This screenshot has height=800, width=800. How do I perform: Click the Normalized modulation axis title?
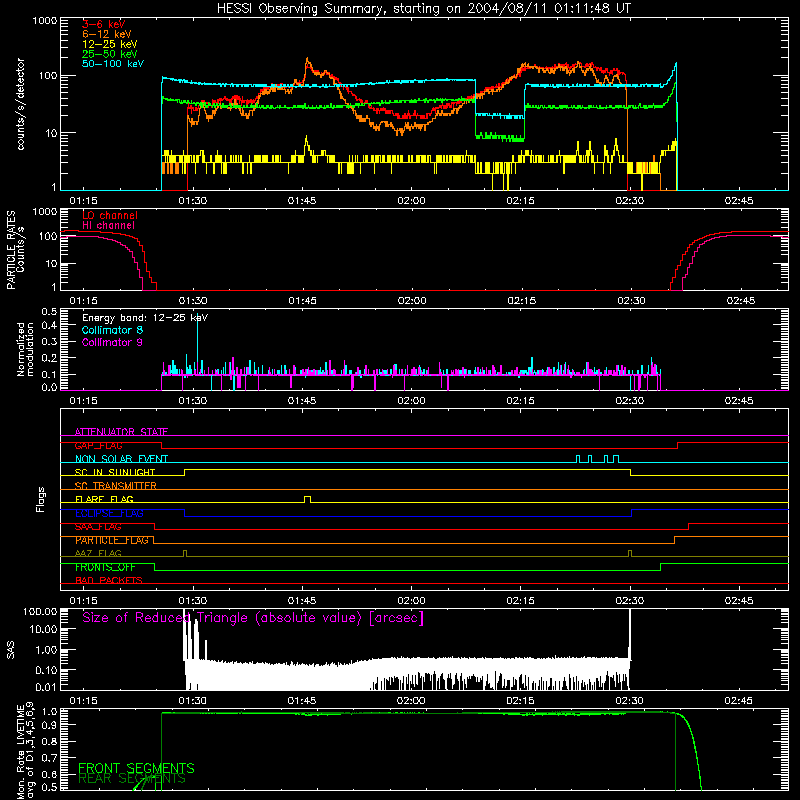tap(25, 349)
